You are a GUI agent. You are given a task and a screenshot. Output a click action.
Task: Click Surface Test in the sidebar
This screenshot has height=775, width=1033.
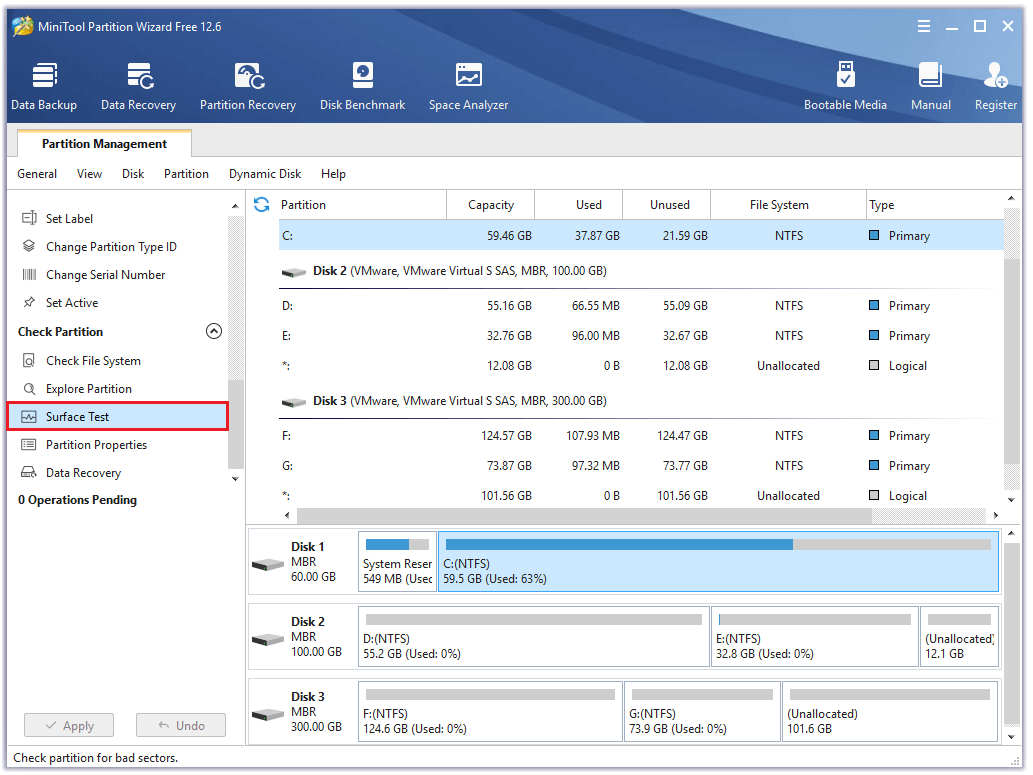tap(118, 416)
